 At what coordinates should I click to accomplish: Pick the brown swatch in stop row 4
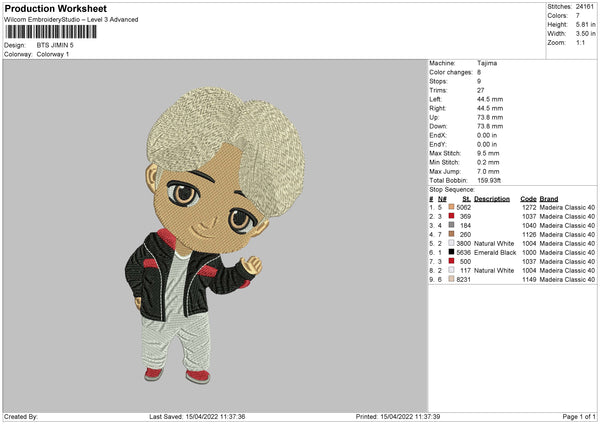click(x=451, y=234)
